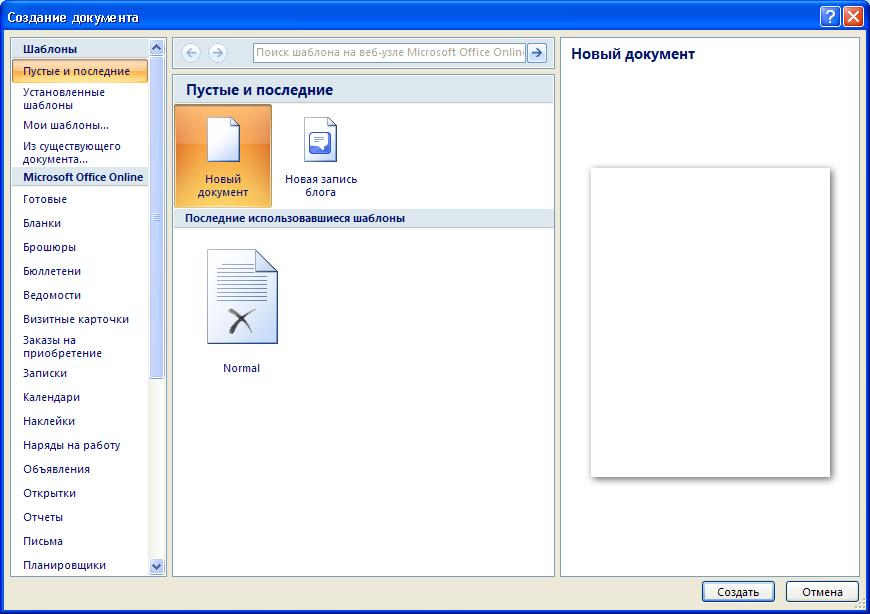Image resolution: width=870 pixels, height=614 pixels.
Task: Click the Шаблоны header
Action: [80, 49]
